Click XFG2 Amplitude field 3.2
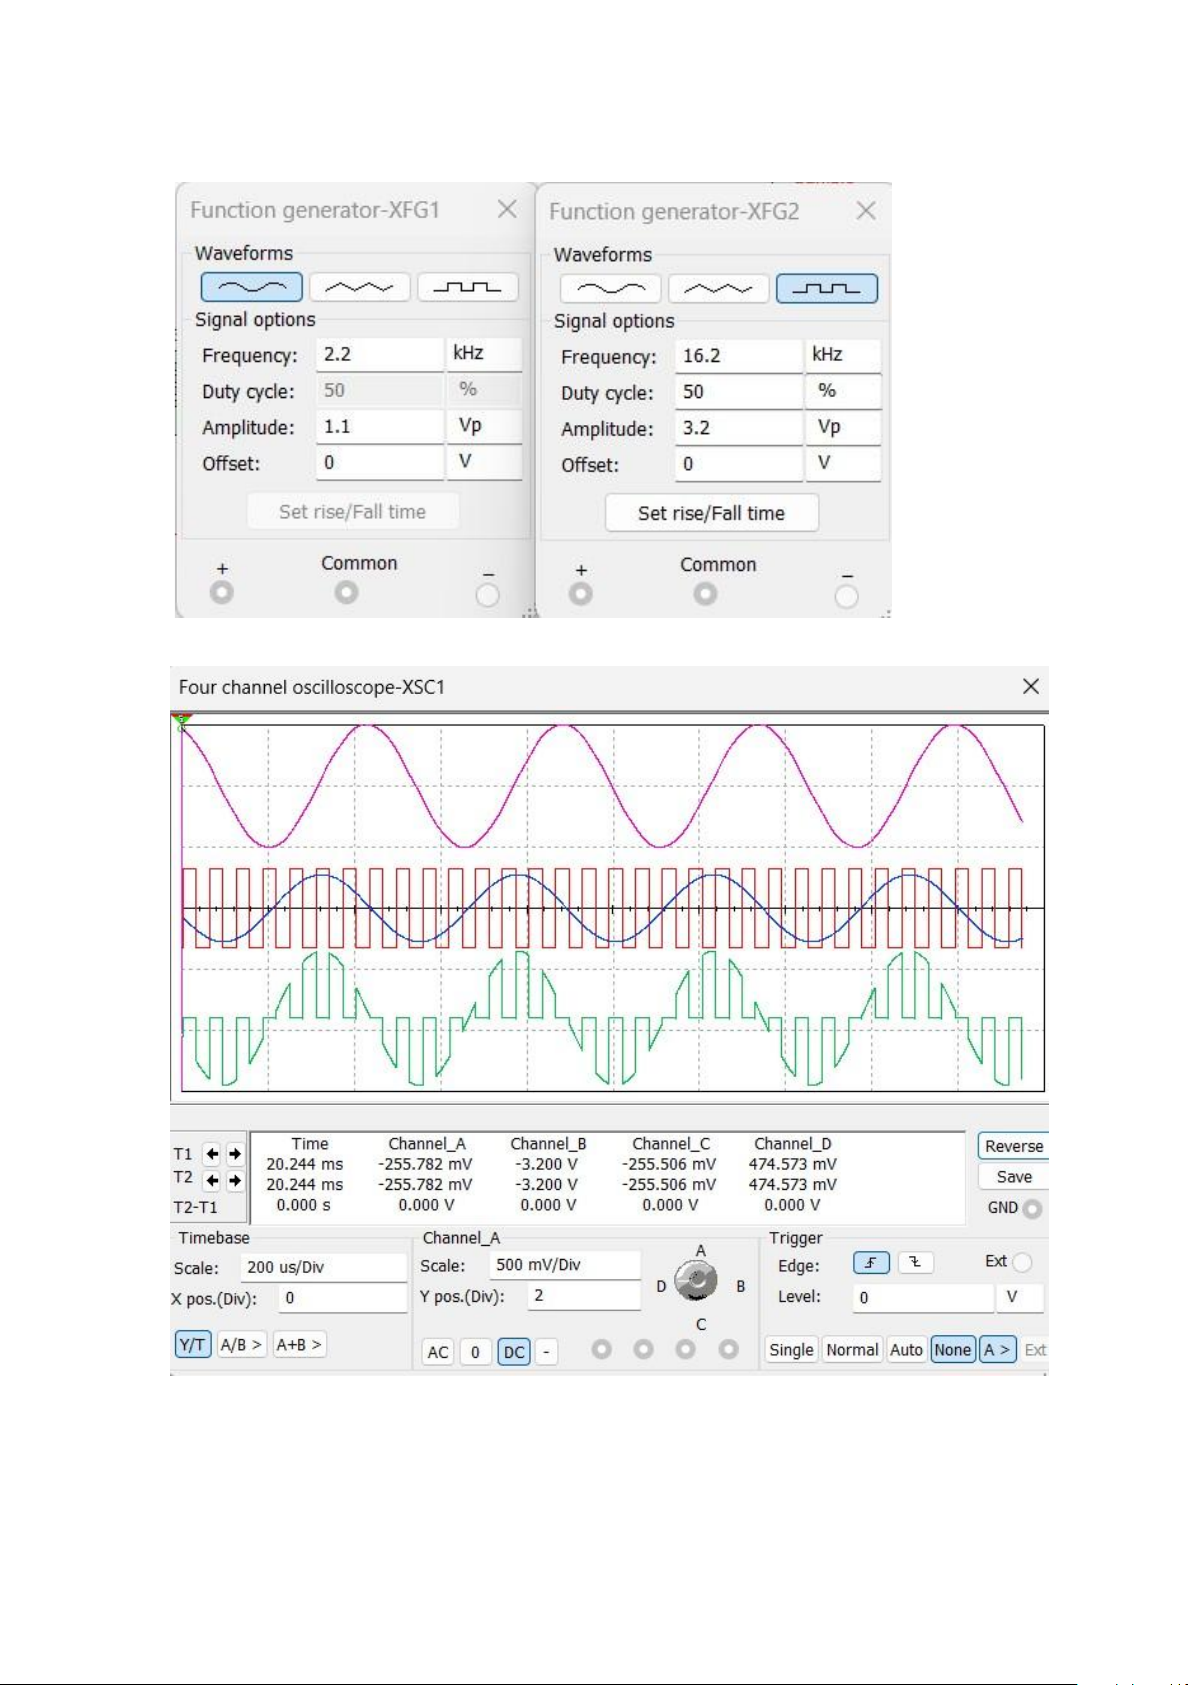The width and height of the screenshot is (1192, 1685). (739, 427)
